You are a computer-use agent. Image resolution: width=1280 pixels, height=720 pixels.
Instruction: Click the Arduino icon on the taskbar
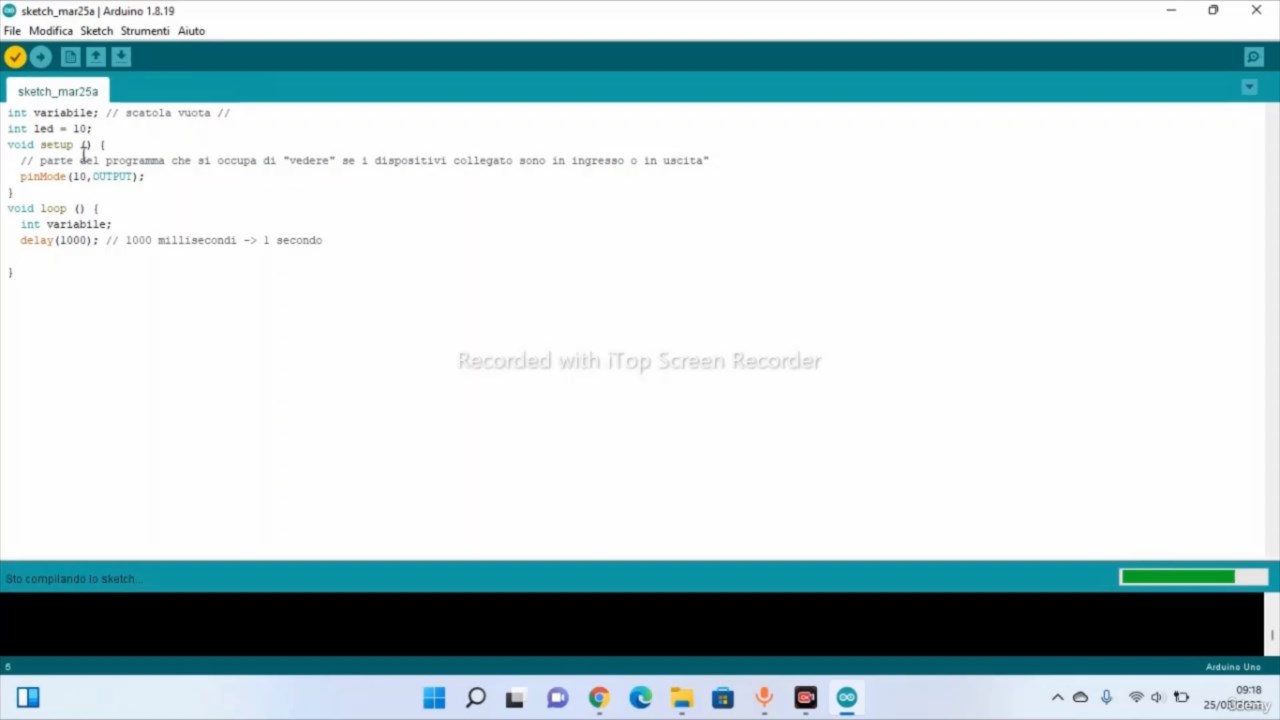(847, 698)
